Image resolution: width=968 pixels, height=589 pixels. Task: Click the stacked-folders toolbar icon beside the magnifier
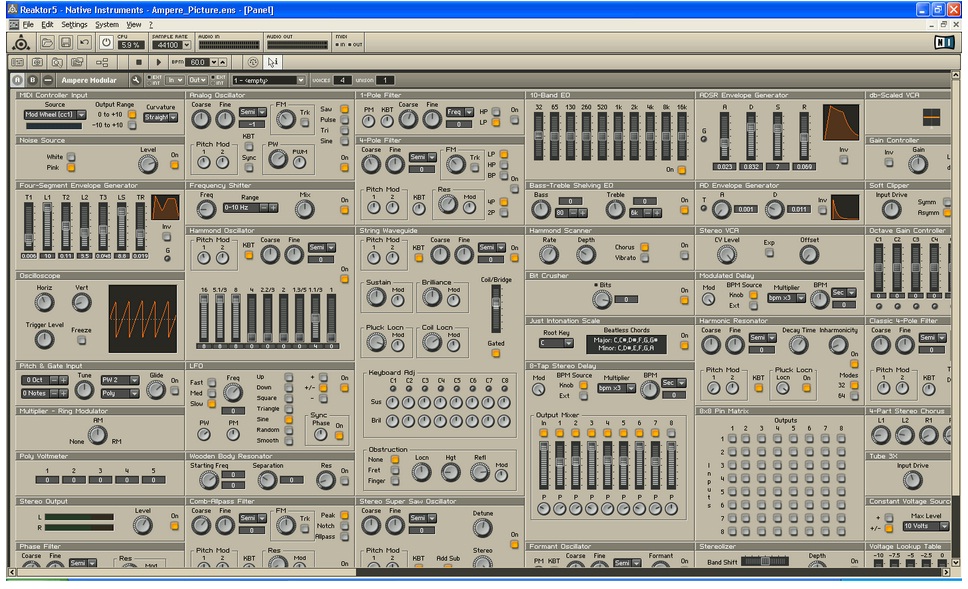point(77,62)
